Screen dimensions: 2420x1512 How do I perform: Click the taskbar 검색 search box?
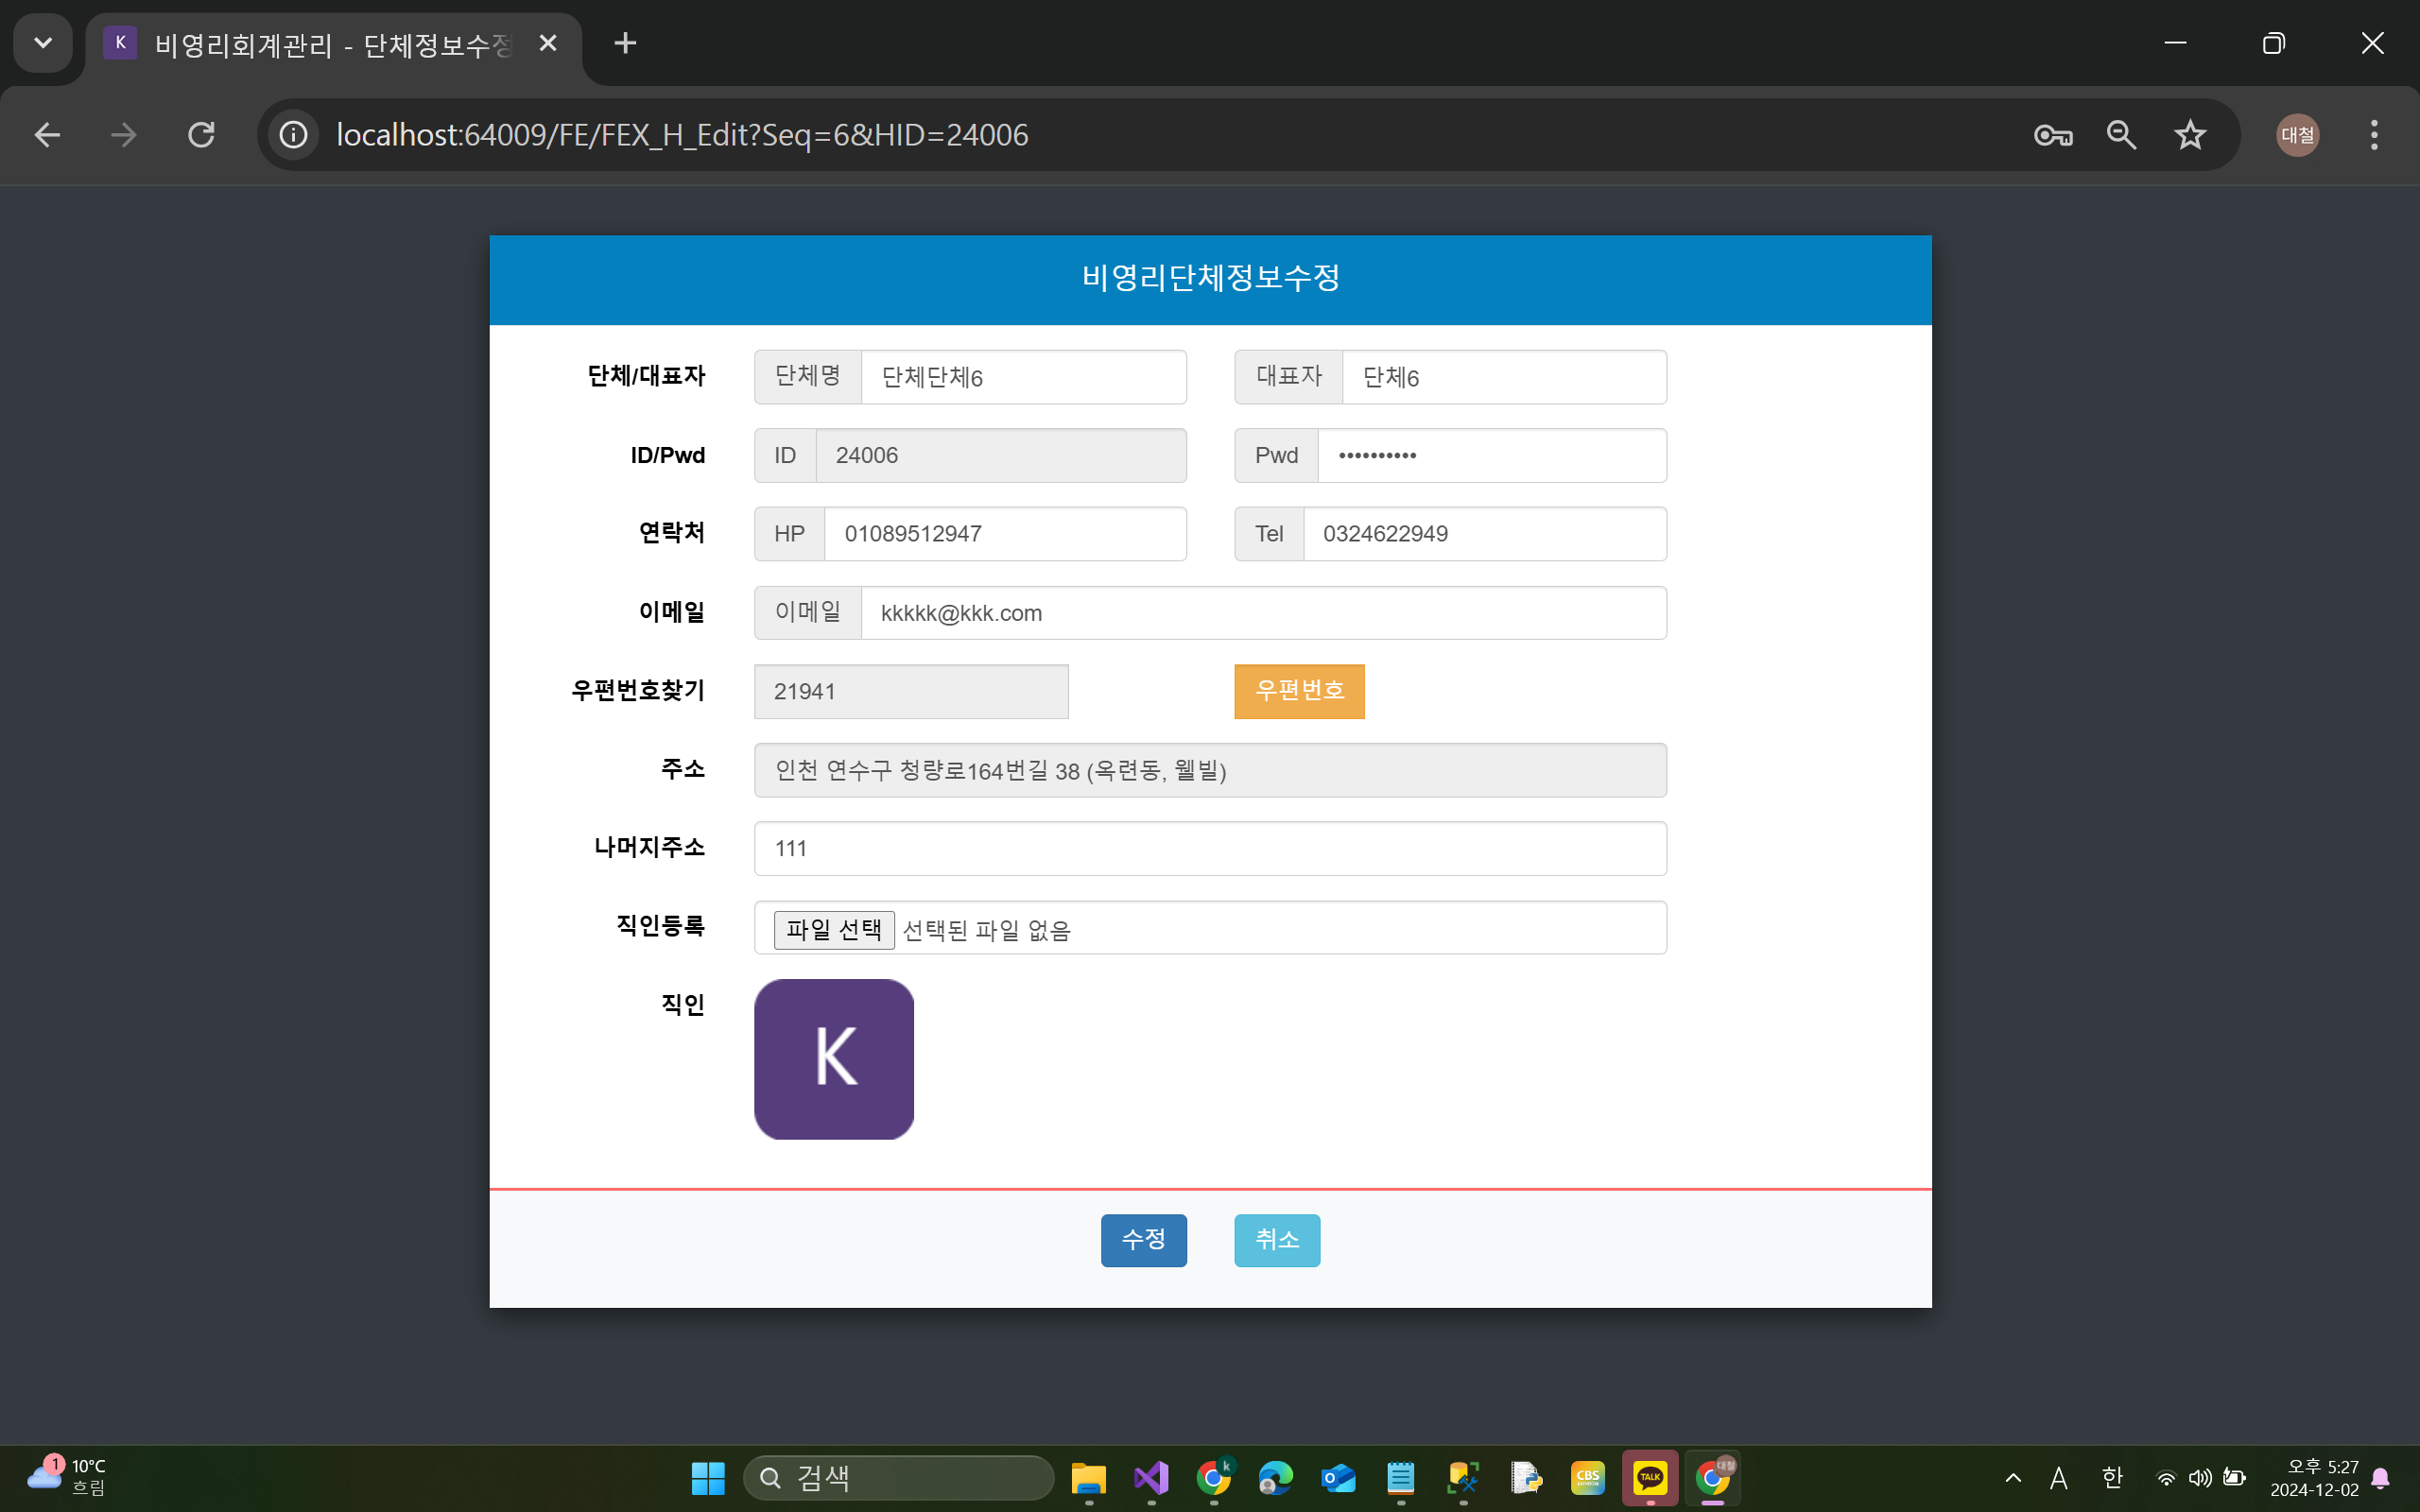[898, 1478]
